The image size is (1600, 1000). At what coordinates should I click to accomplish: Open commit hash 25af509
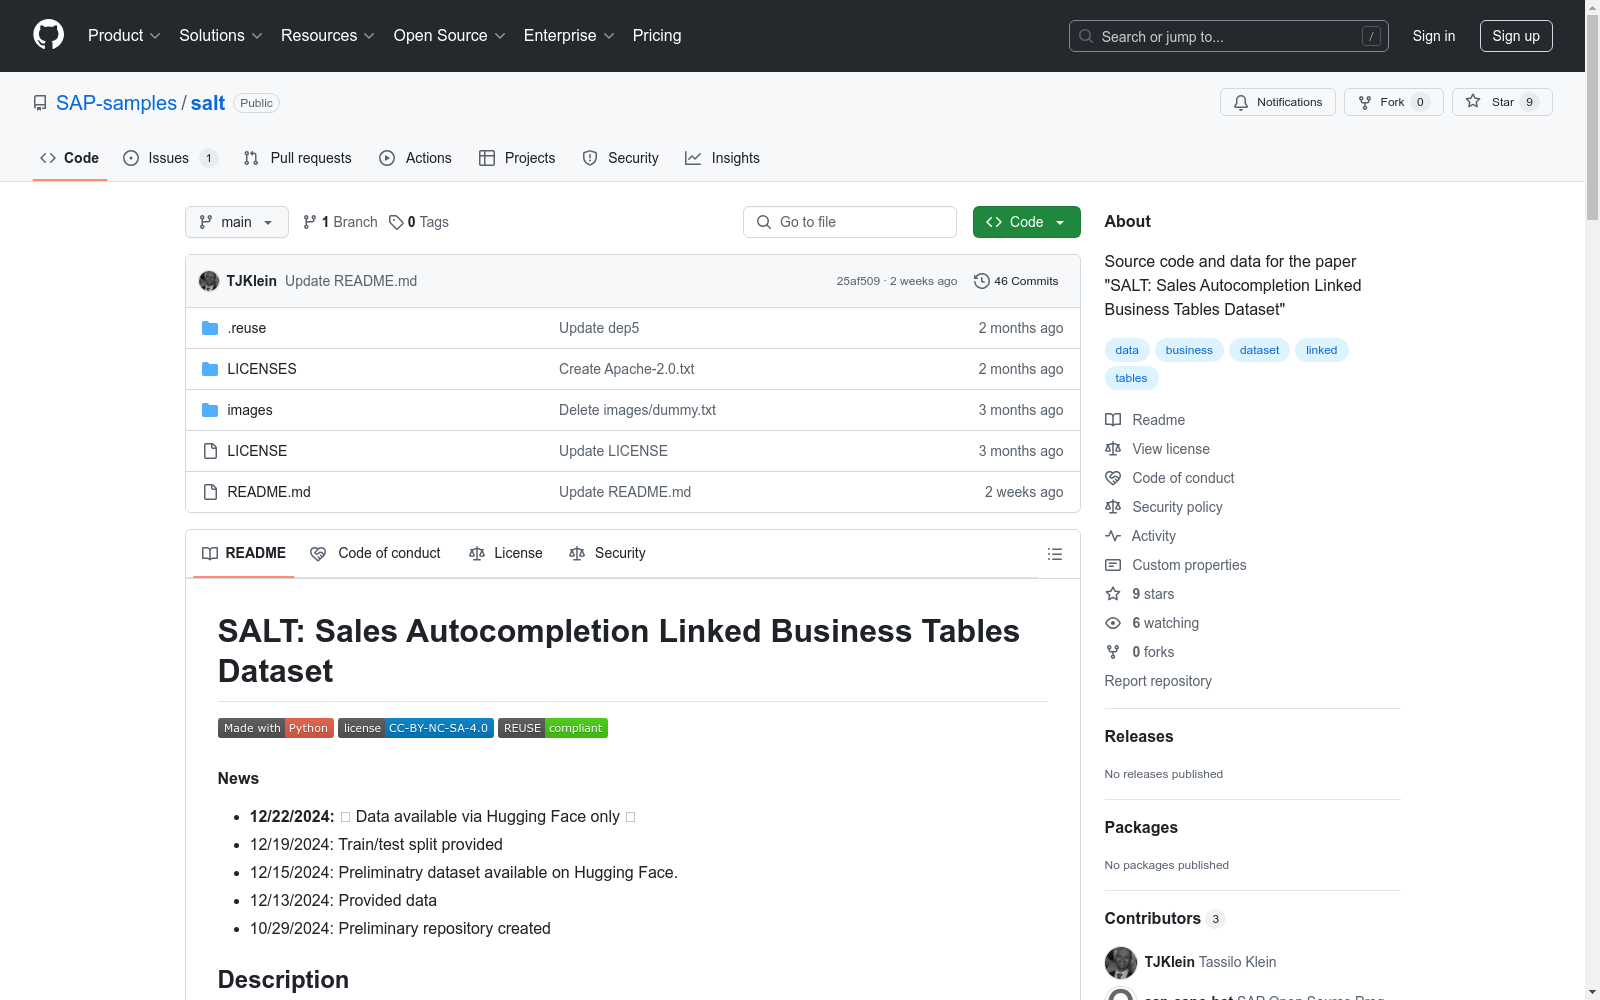pos(858,281)
